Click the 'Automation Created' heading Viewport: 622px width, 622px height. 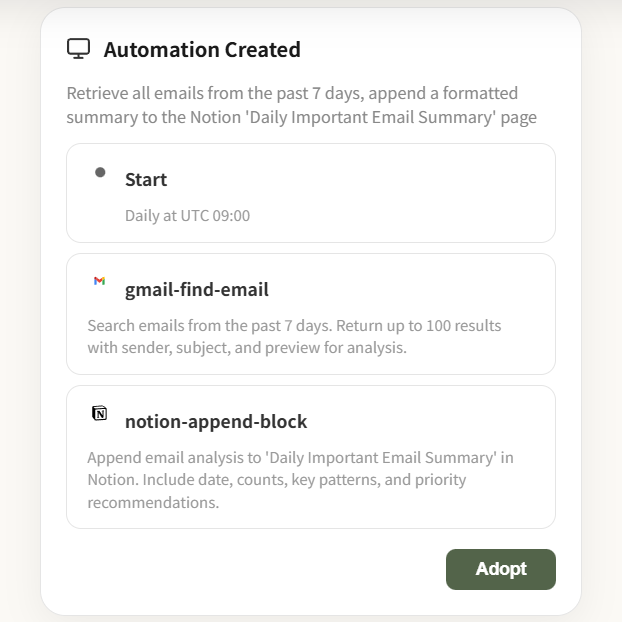pyautogui.click(x=202, y=49)
